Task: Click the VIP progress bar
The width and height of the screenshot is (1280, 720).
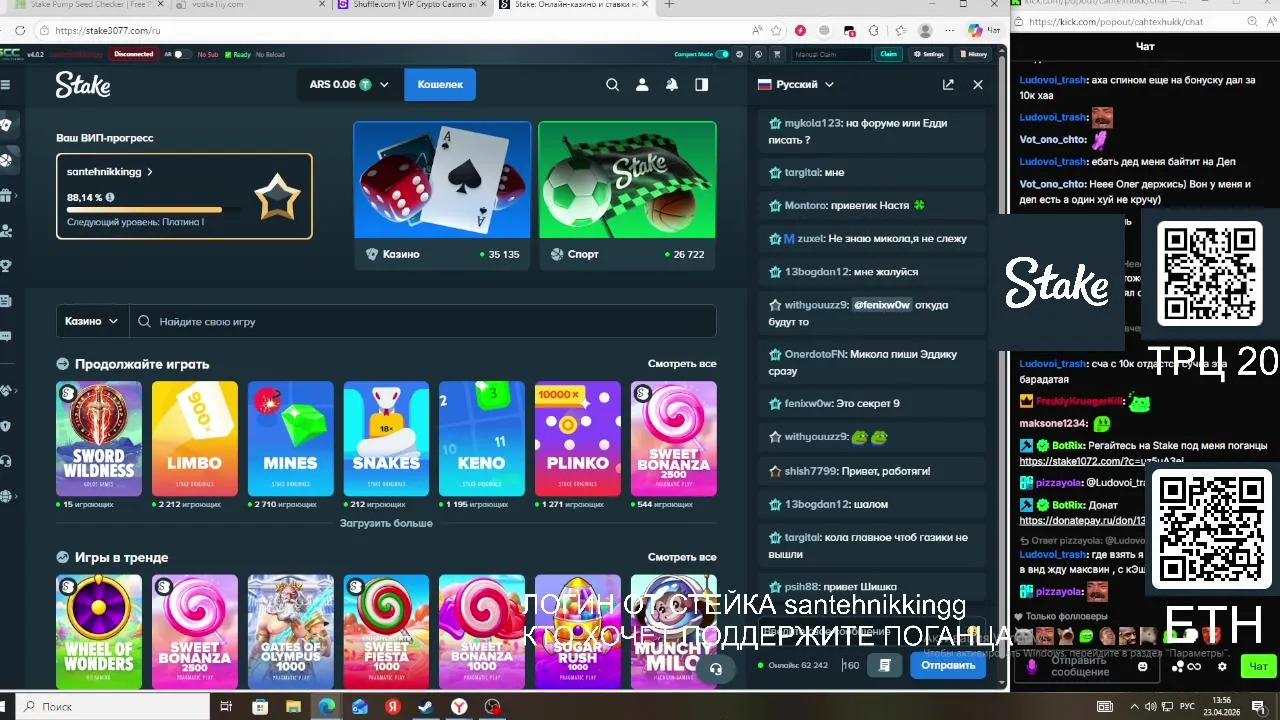Action: [x=155, y=210]
